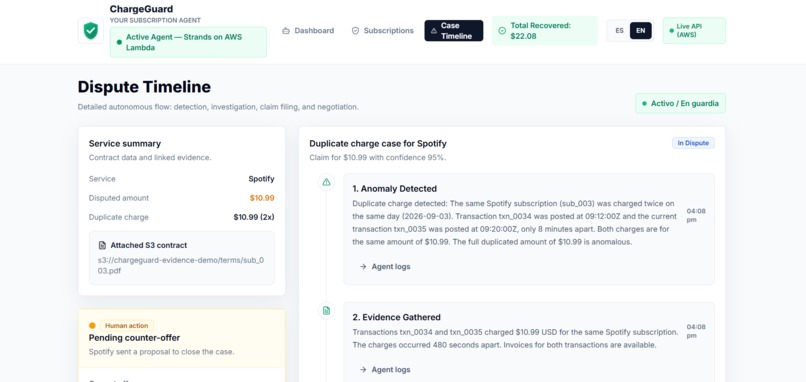Expand Agent logs under Evidence Gathered
The width and height of the screenshot is (806, 382).
coord(384,369)
